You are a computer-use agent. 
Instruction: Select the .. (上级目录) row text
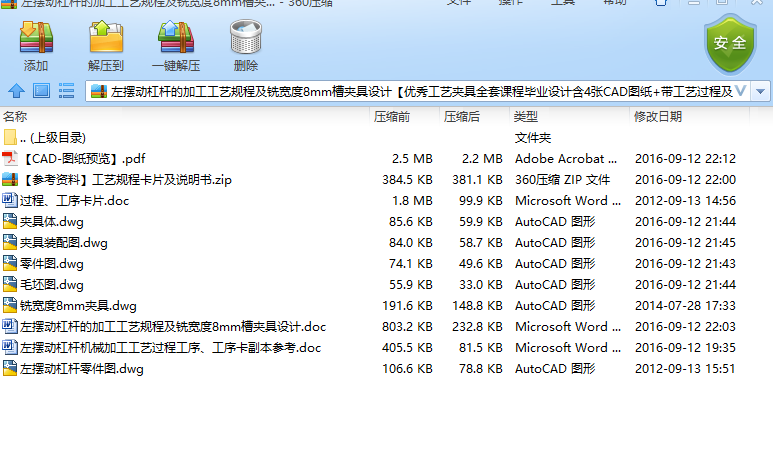coord(53,138)
